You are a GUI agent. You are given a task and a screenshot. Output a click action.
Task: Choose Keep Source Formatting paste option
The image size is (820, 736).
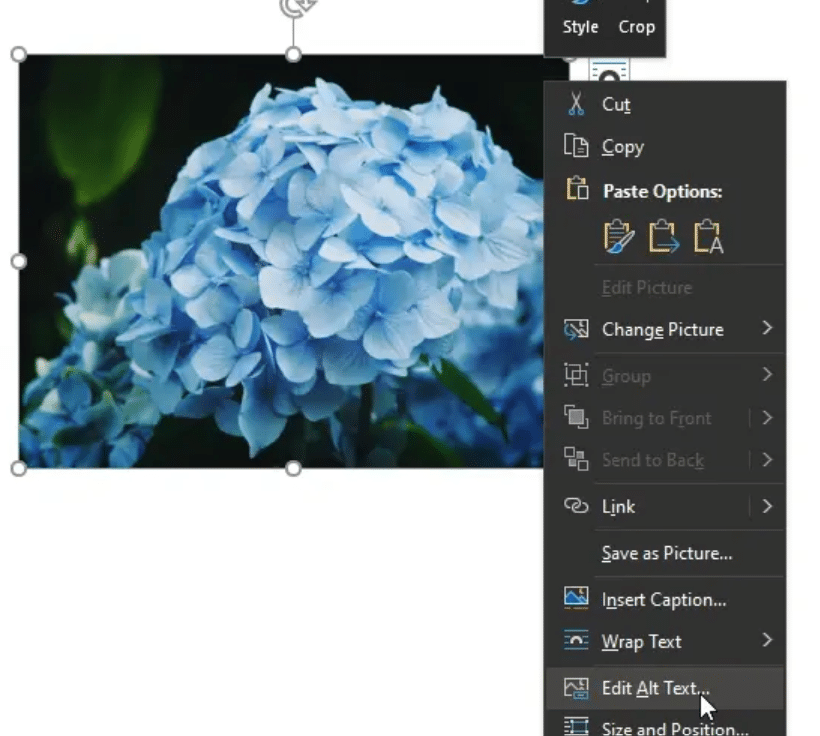tap(619, 236)
